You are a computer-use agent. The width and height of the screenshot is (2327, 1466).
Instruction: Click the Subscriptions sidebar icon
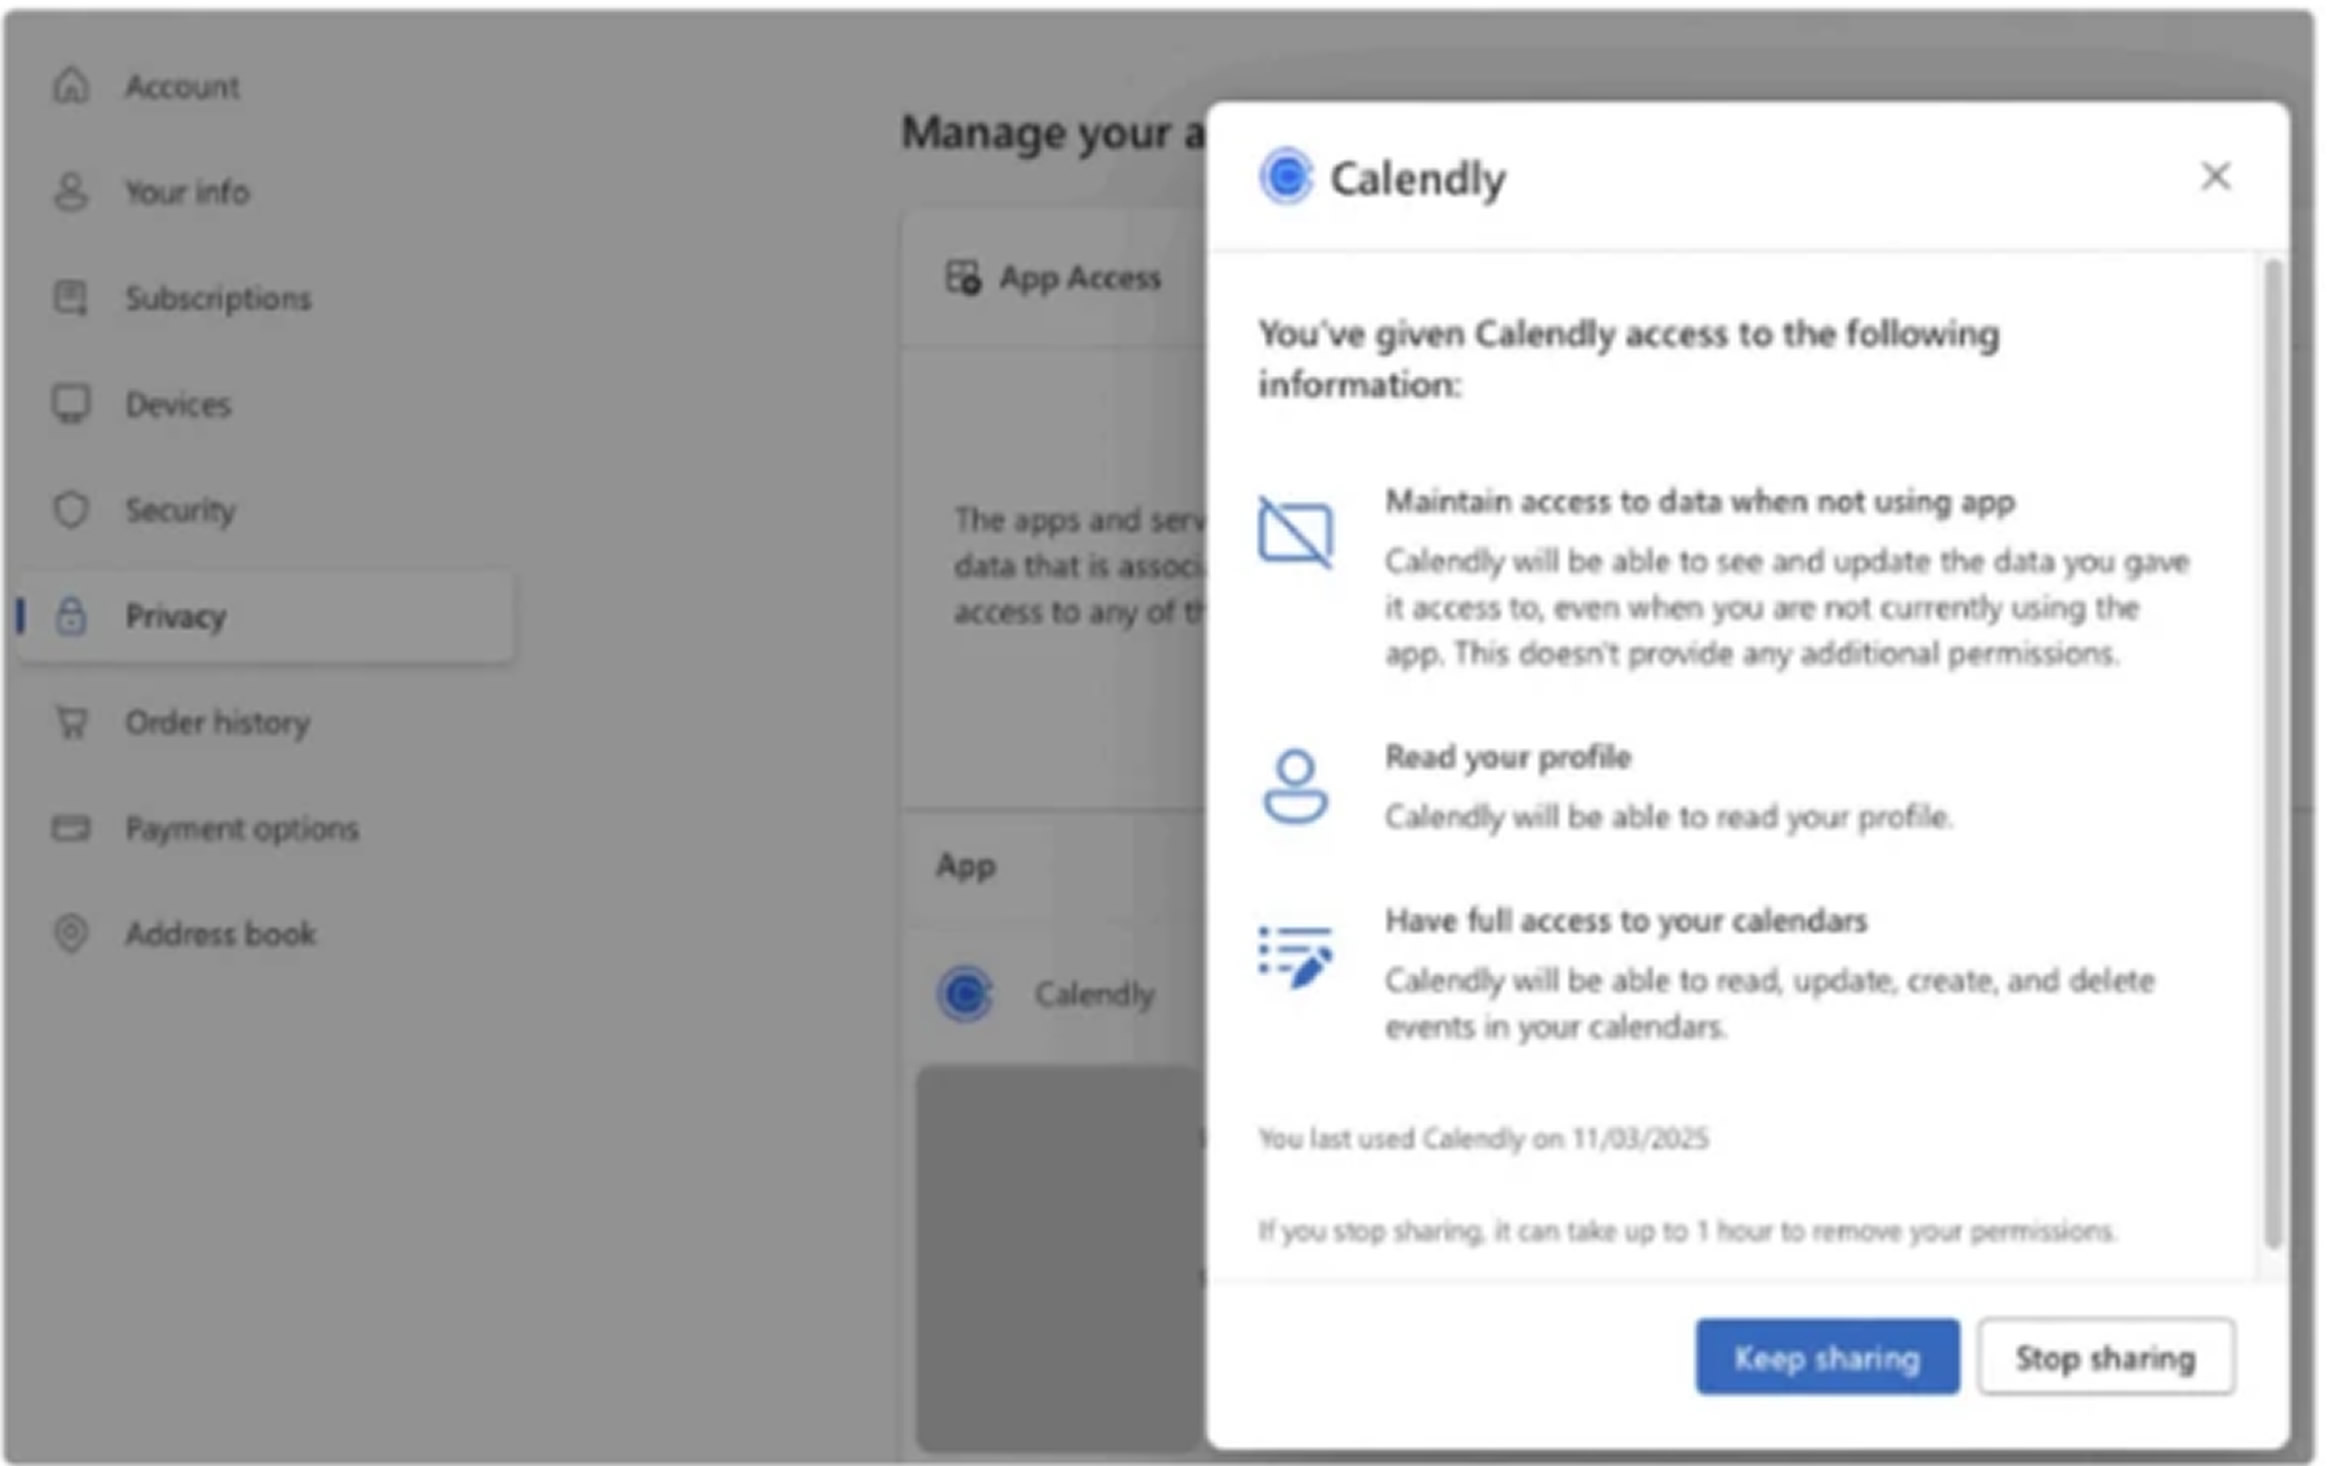pos(71,298)
